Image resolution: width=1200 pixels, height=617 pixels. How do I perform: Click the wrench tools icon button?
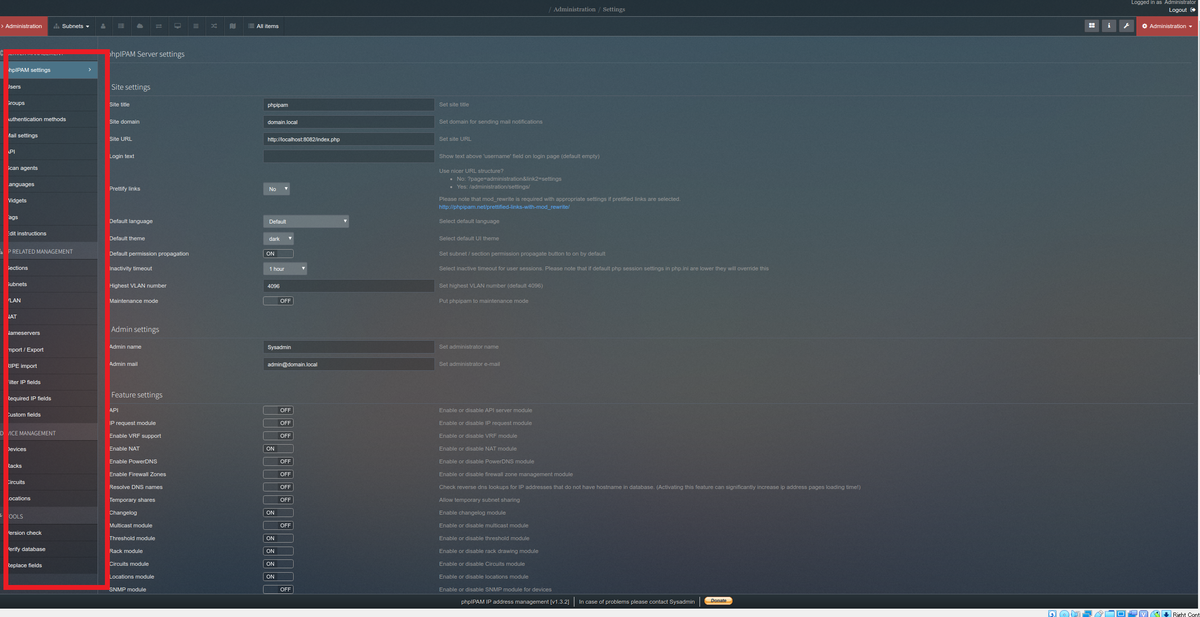[1126, 26]
